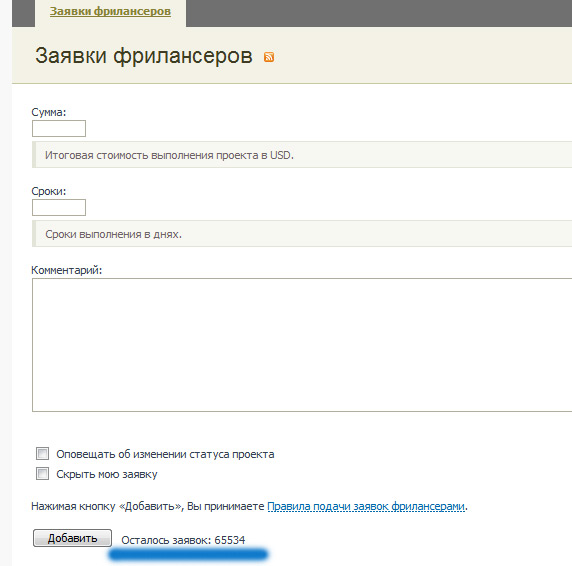Click the Сумма: field label
This screenshot has height=566, width=572.
pos(49,112)
